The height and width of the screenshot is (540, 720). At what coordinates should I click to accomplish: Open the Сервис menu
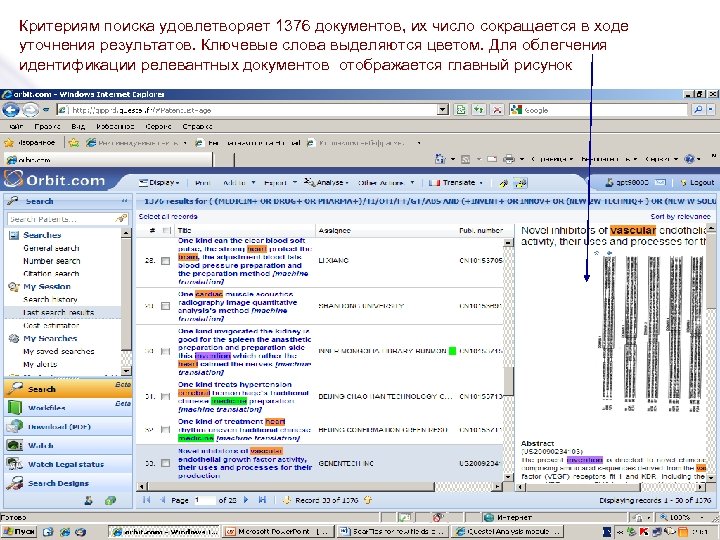point(158,126)
